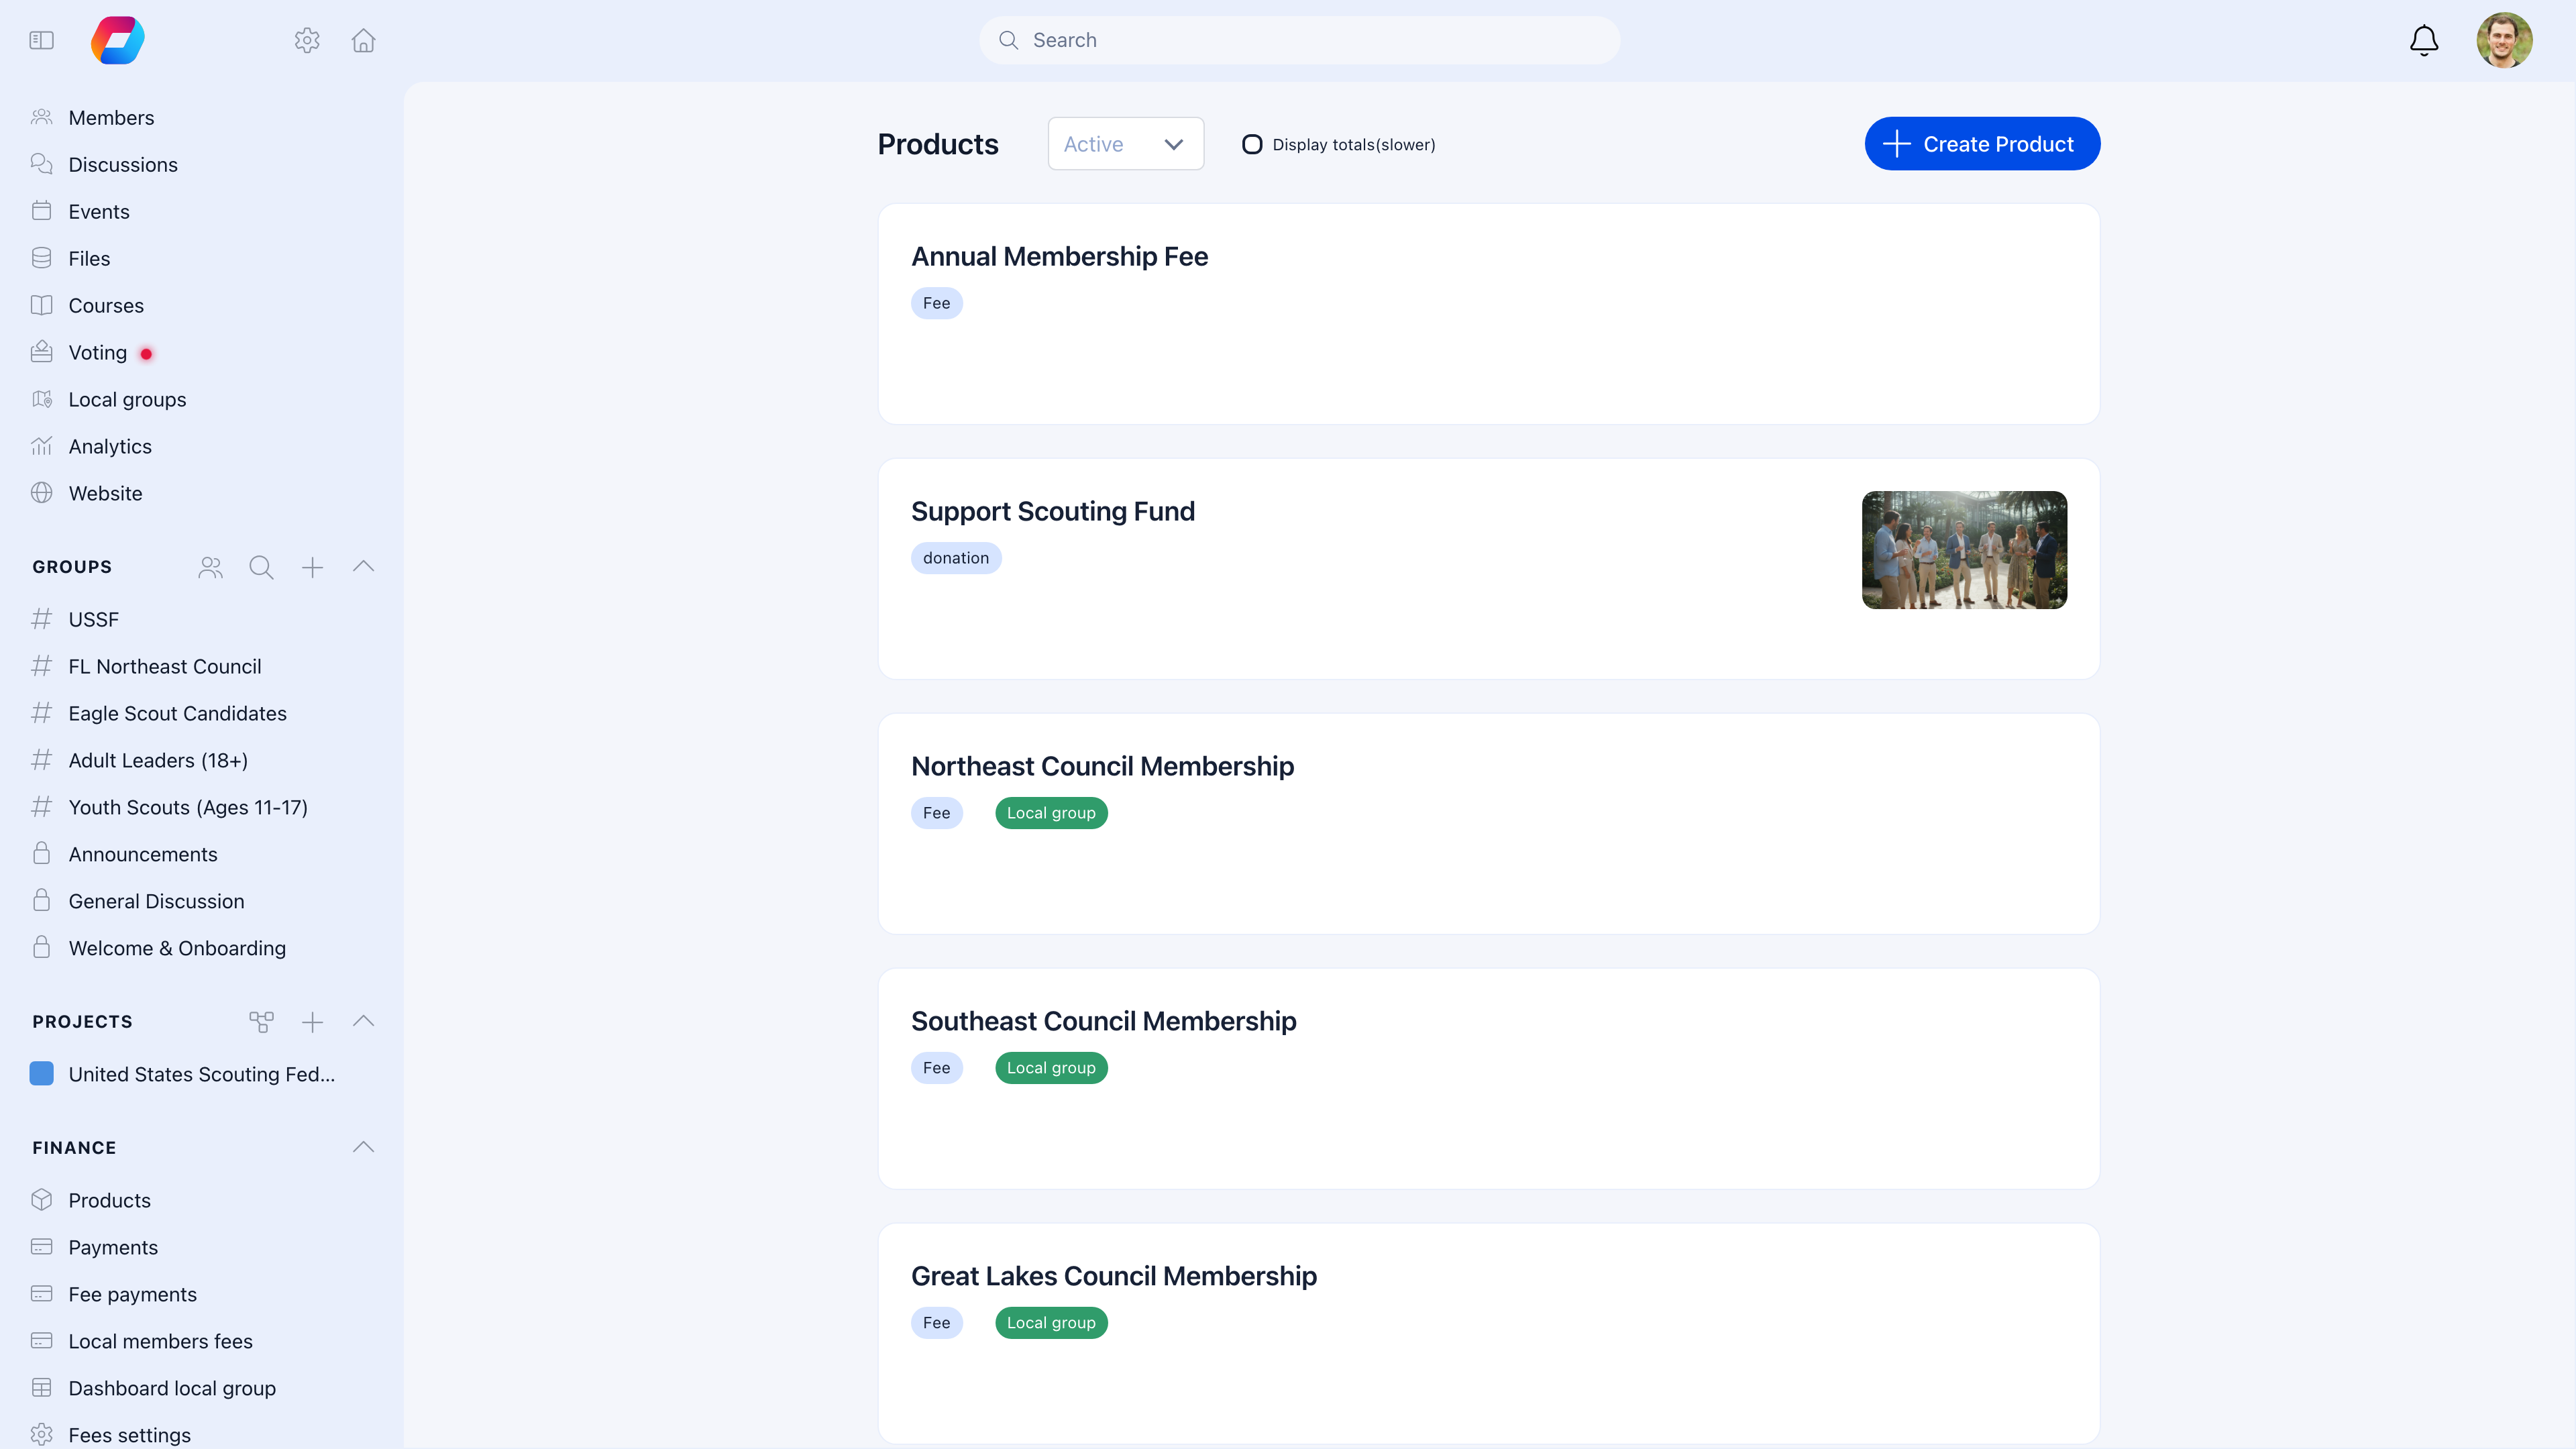The width and height of the screenshot is (2576, 1449).
Task: Click the blue United States Scouting Fed project swatch
Action: tap(41, 1074)
